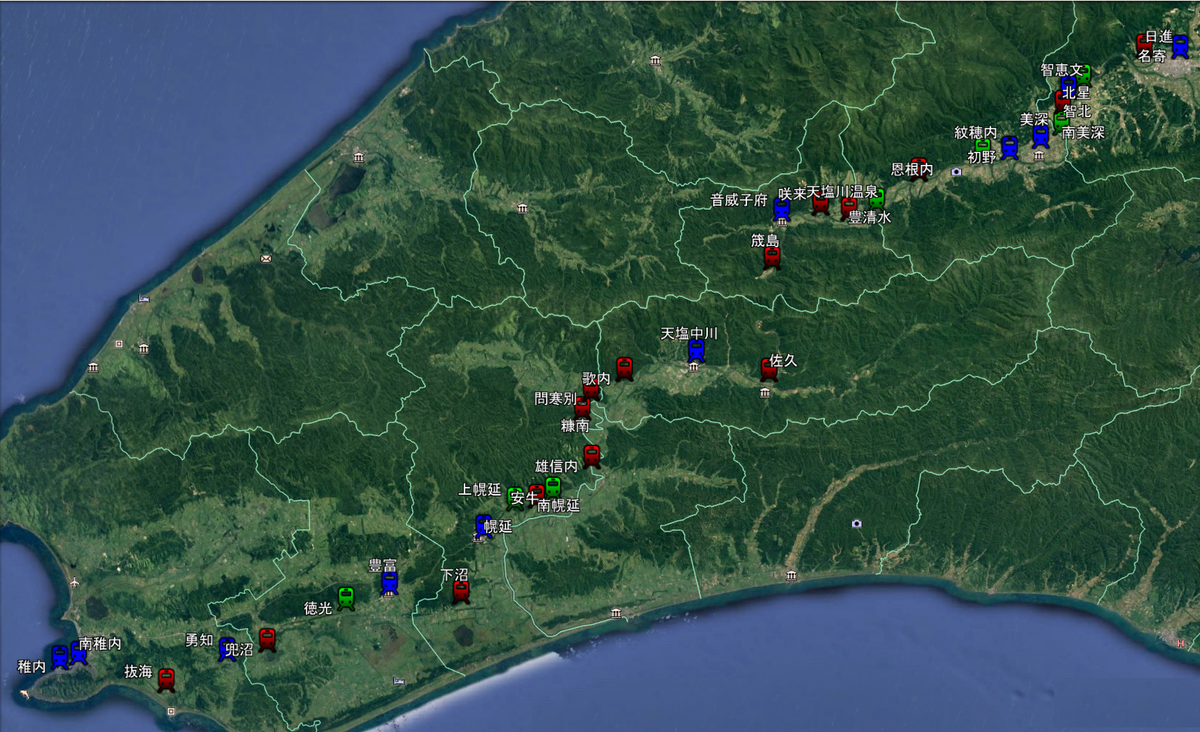Image resolution: width=1200 pixels, height=732 pixels.
Task: Select the 初野 label
Action: point(982,157)
